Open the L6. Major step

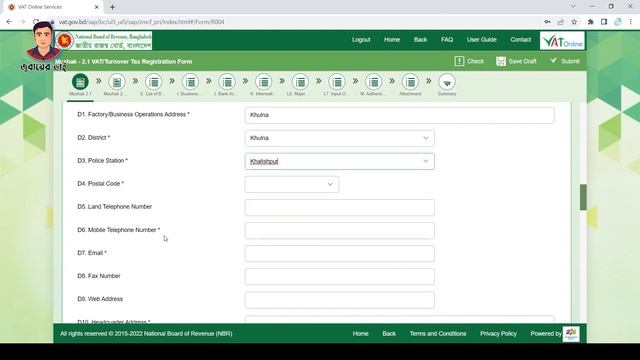tap(300, 82)
